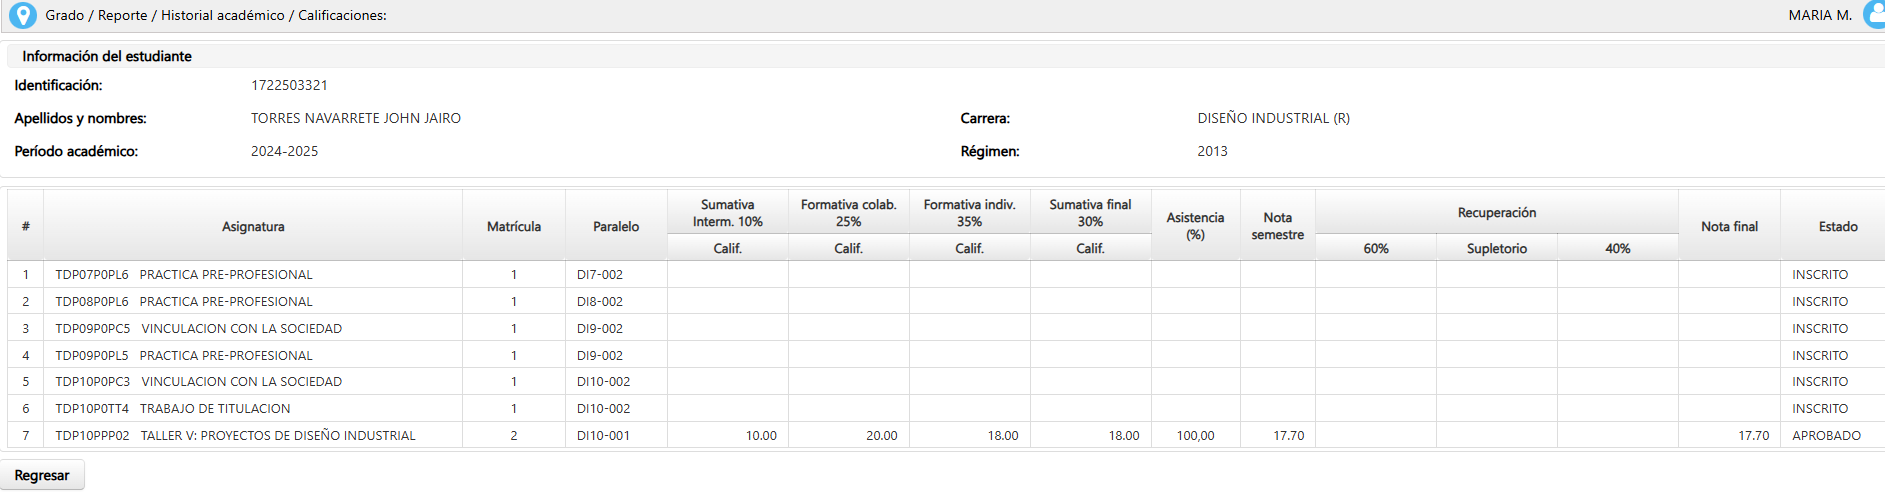Select the Grado breadcrumb item
Viewport: 1885px width, 492px height.
click(x=65, y=15)
